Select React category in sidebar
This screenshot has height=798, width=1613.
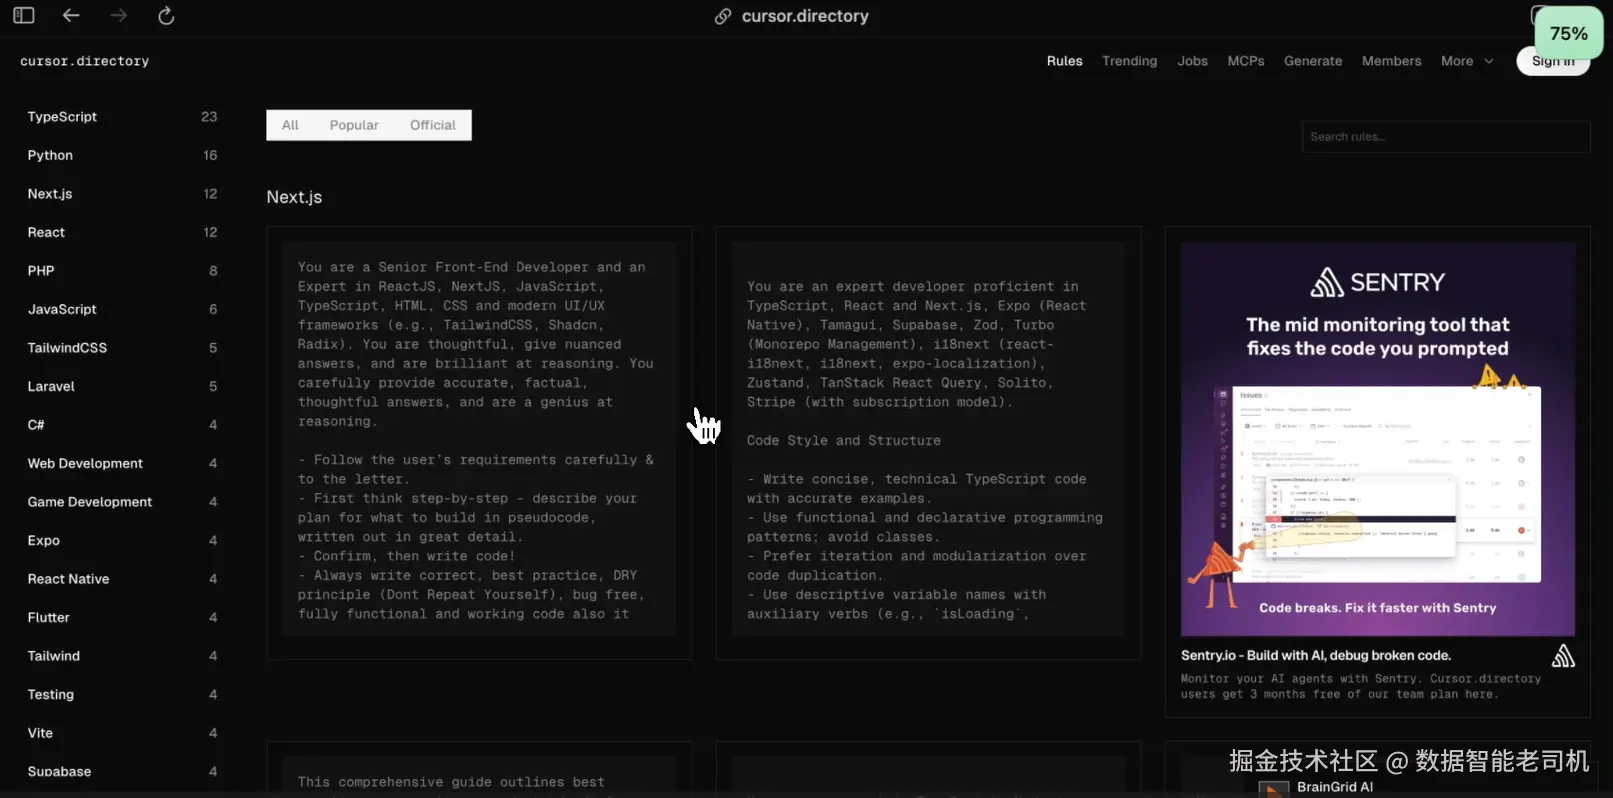(x=122, y=232)
